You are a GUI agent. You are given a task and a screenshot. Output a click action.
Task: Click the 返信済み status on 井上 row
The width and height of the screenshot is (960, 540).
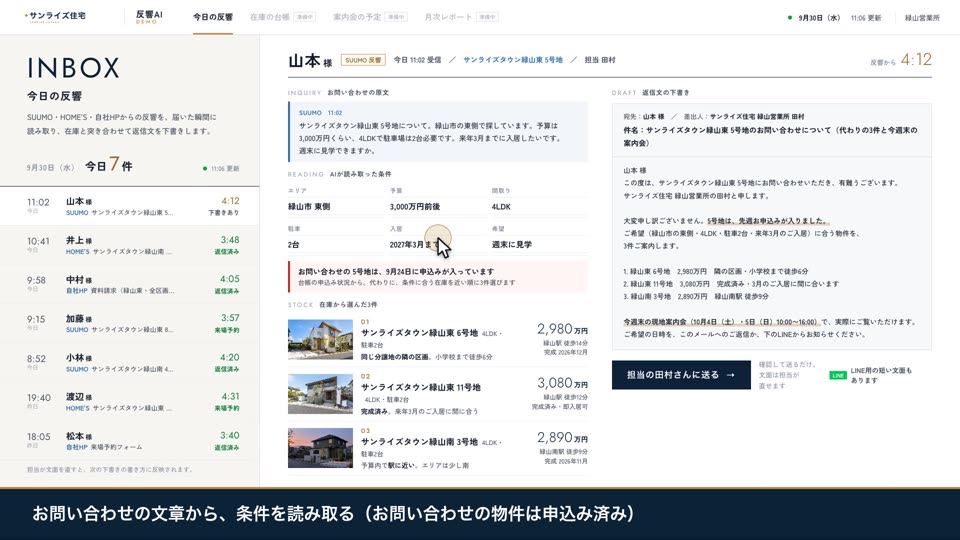tap(227, 252)
